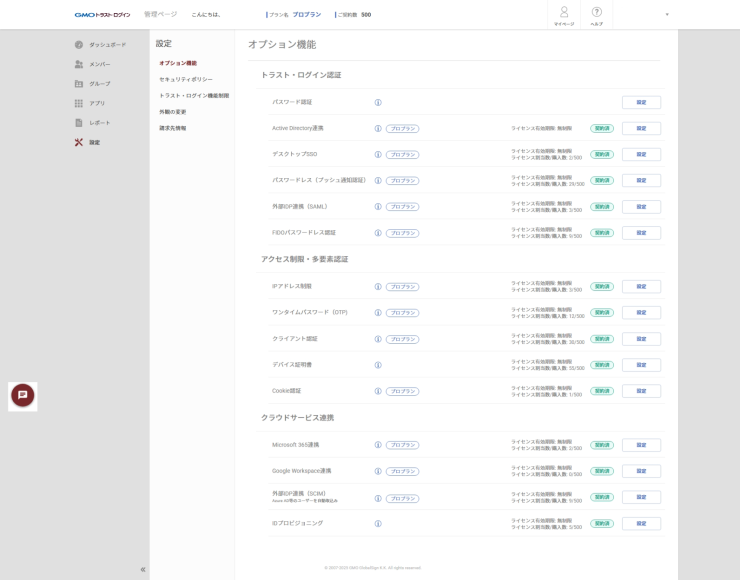This screenshot has width=740, height=580.
Task: Click 設定 button for パスワード認証
Action: tap(641, 102)
